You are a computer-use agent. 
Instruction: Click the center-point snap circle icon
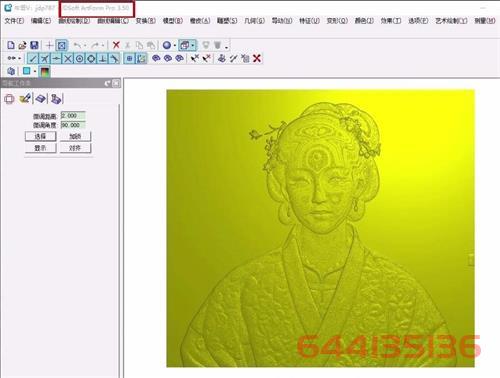(79, 59)
